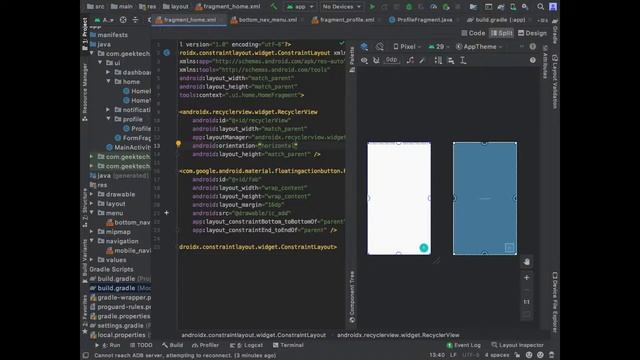Open the Palette side panel
The width and height of the screenshot is (640, 360).
pos(352,59)
